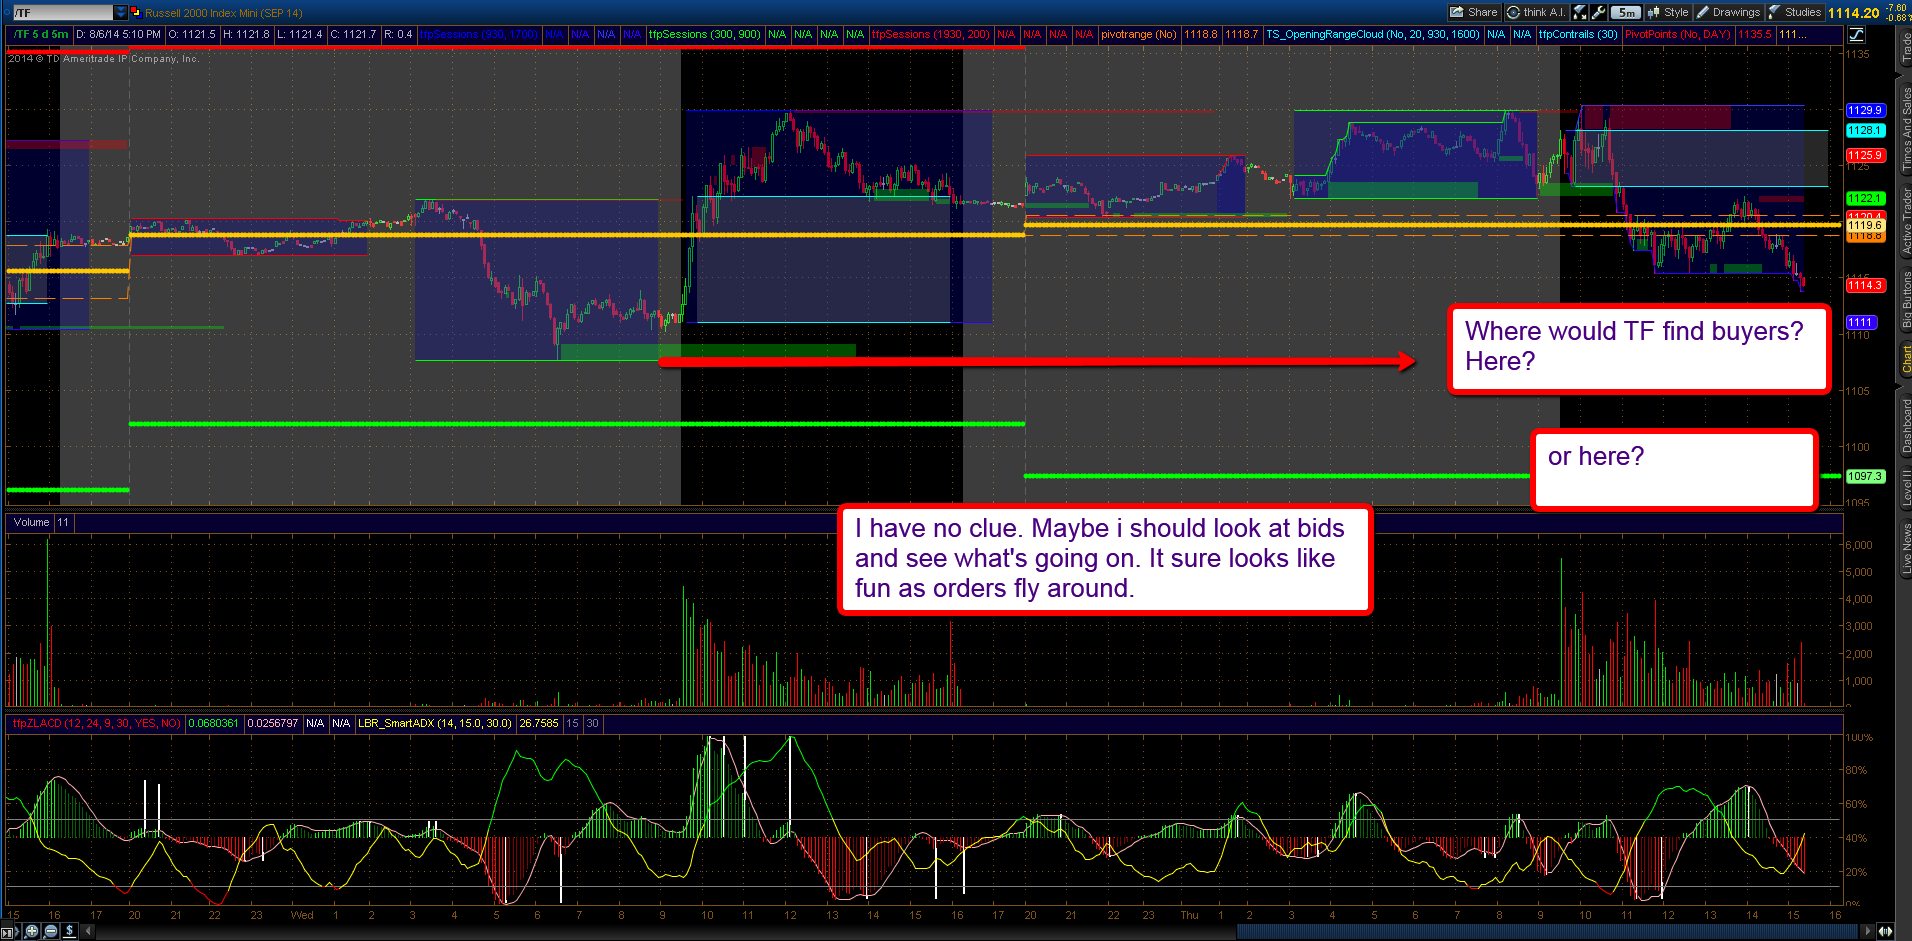
Task: Select the TS_OpeningRangeCloud study label
Action: pyautogui.click(x=1373, y=34)
